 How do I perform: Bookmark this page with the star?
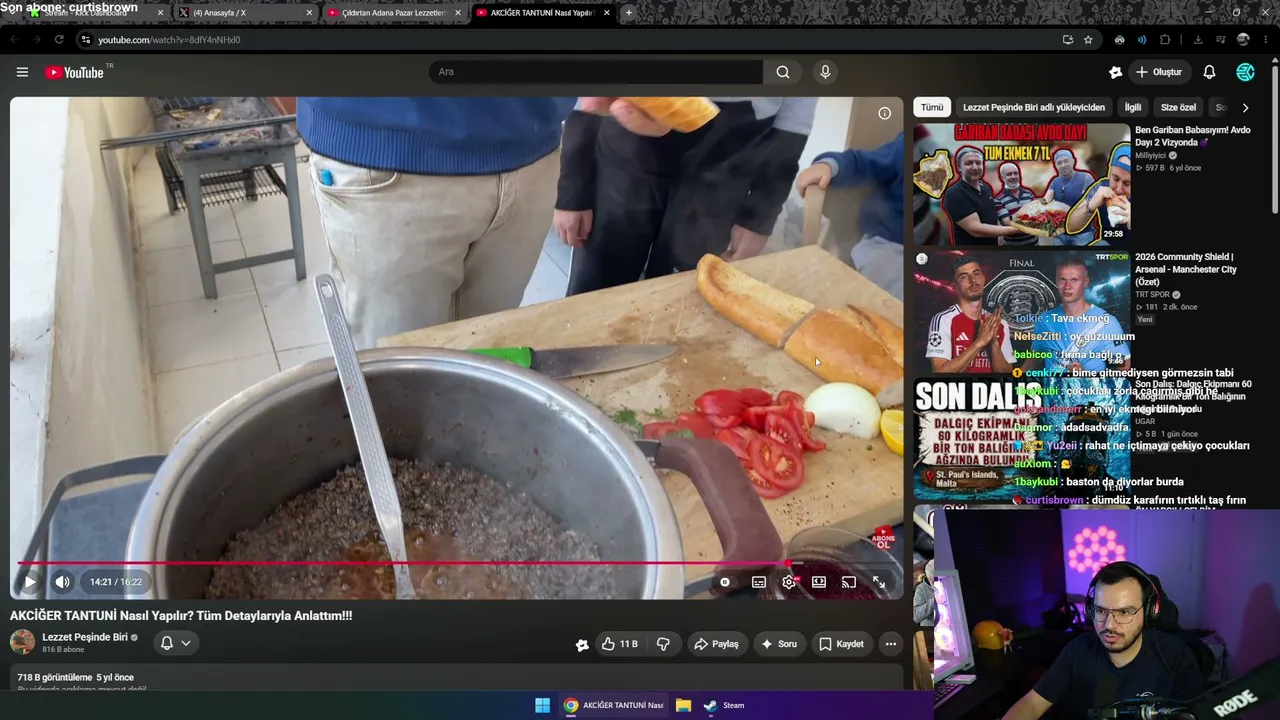(x=1088, y=40)
